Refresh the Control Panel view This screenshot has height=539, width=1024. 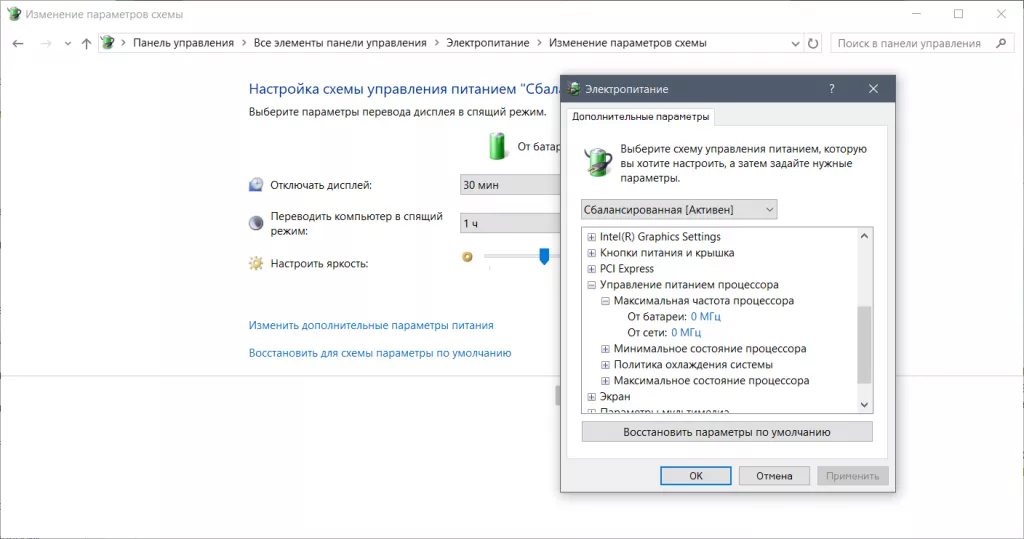point(813,43)
